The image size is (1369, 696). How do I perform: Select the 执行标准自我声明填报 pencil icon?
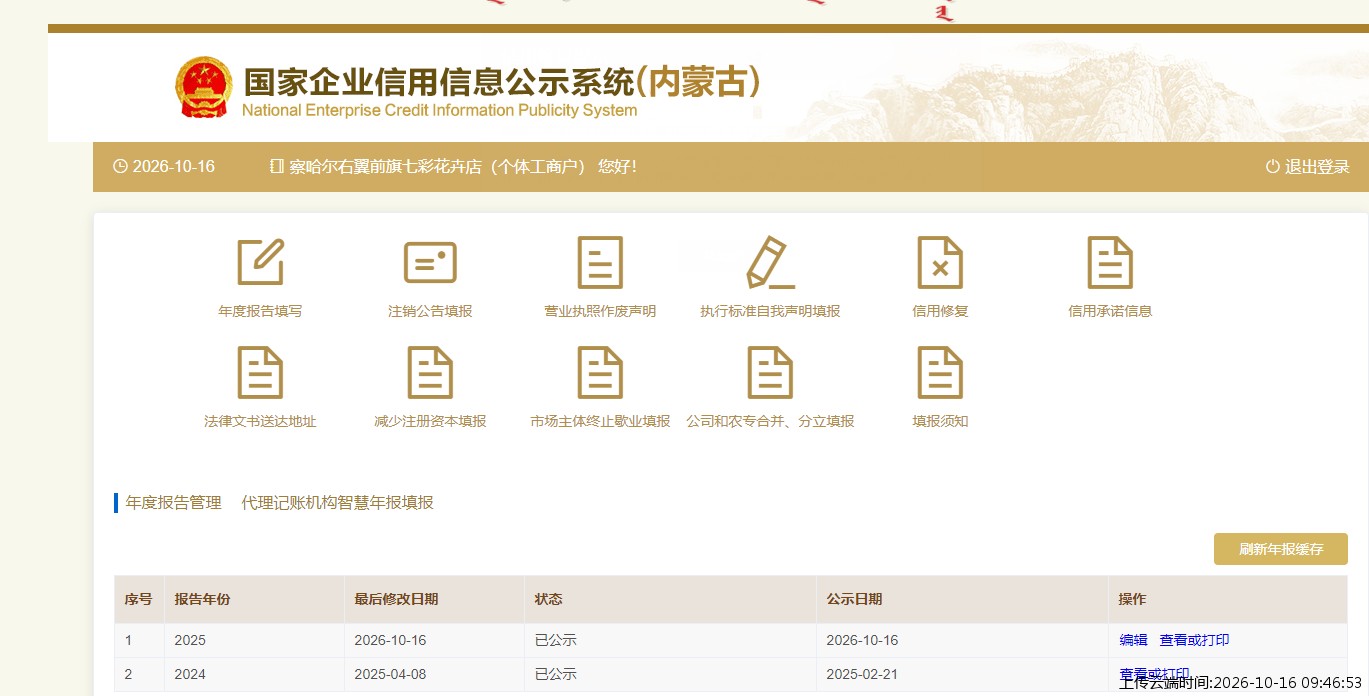pyautogui.click(x=770, y=262)
